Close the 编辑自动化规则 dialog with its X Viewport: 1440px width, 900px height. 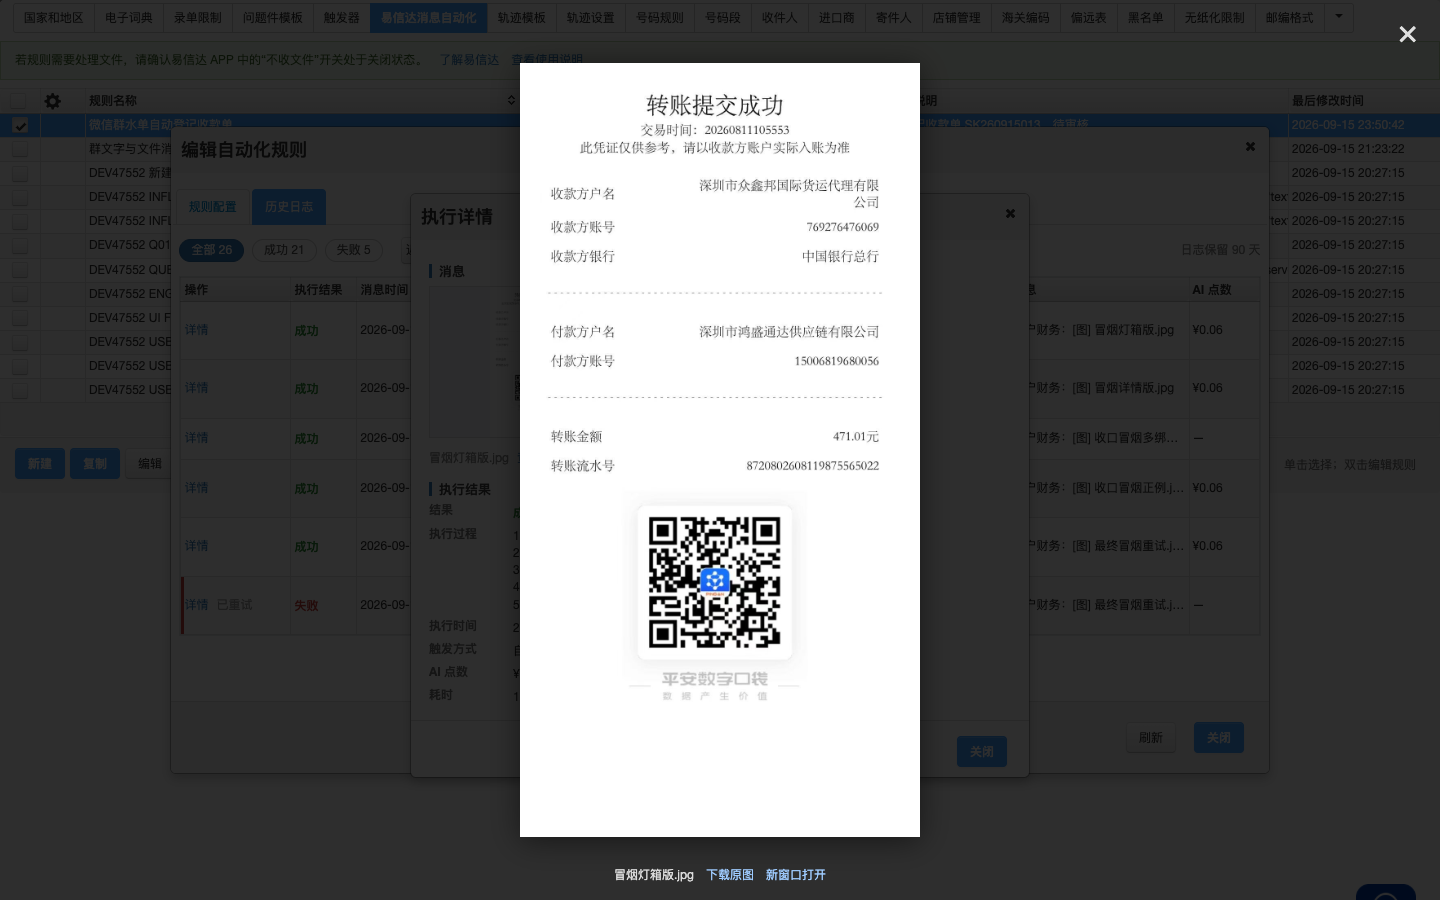click(x=1250, y=146)
